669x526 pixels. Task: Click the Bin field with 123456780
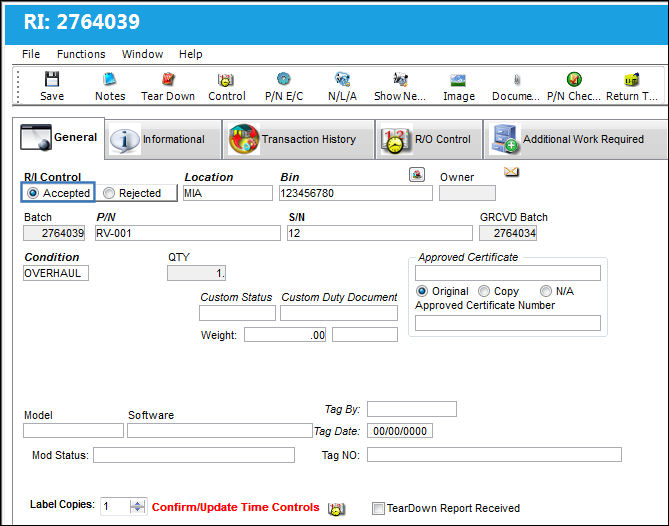tap(355, 193)
